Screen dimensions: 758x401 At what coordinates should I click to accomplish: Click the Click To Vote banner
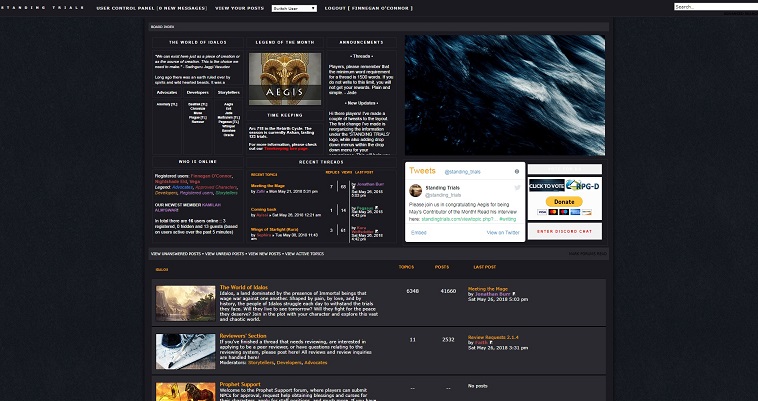(x=547, y=186)
